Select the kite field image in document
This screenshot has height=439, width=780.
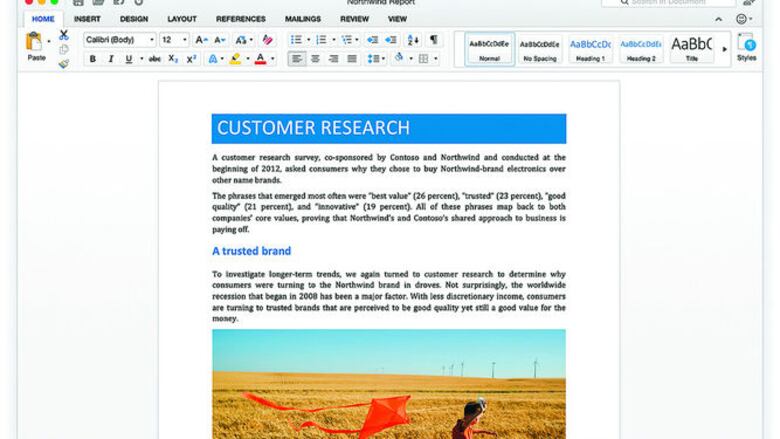(389, 384)
